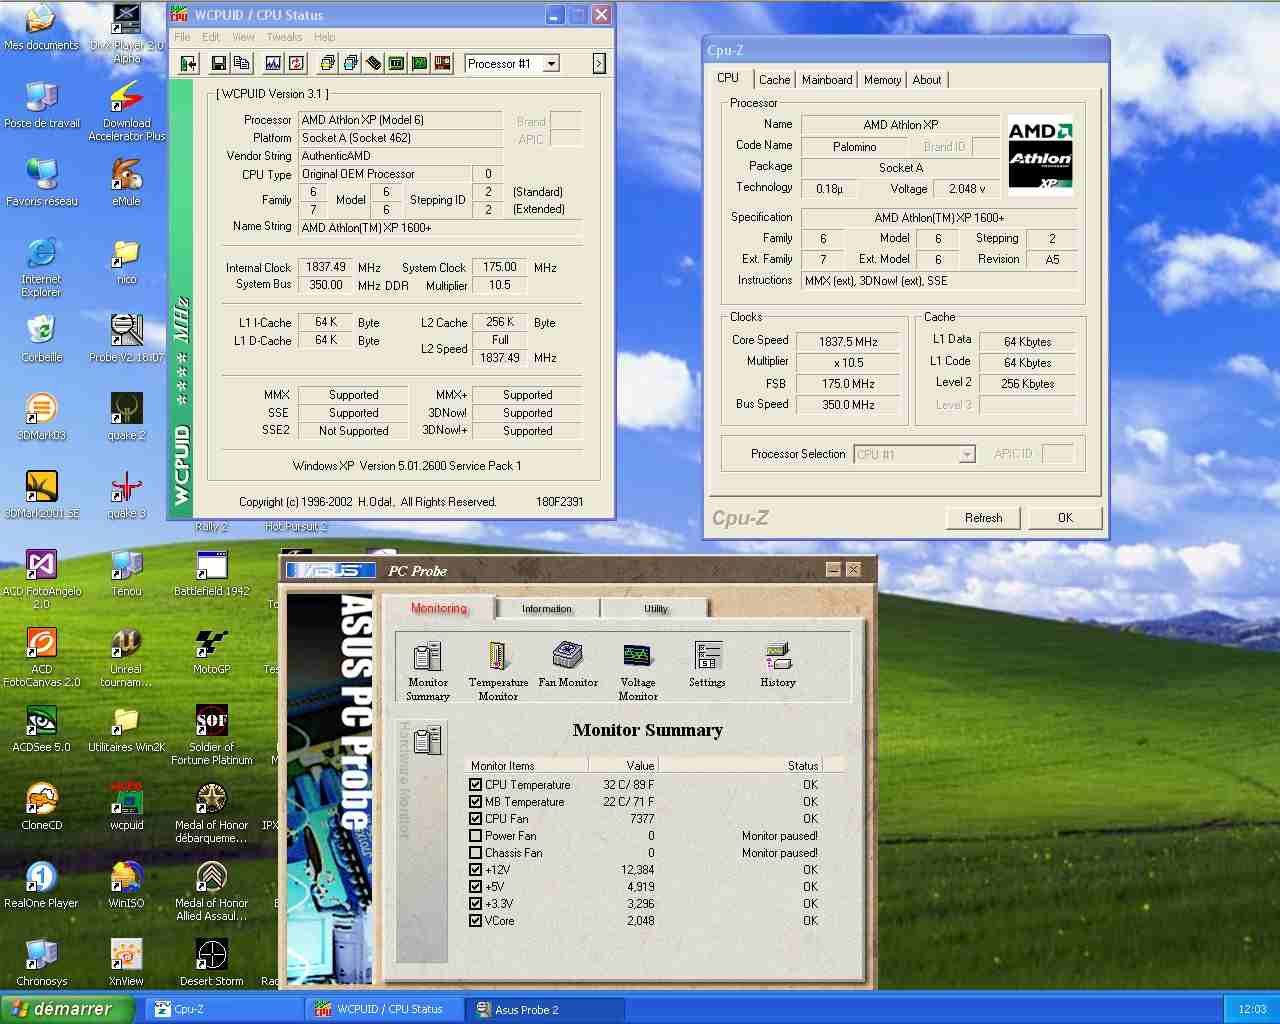The height and width of the screenshot is (1024, 1280).
Task: Click the Core Speed 1837.5 MHz field
Action: (x=848, y=341)
